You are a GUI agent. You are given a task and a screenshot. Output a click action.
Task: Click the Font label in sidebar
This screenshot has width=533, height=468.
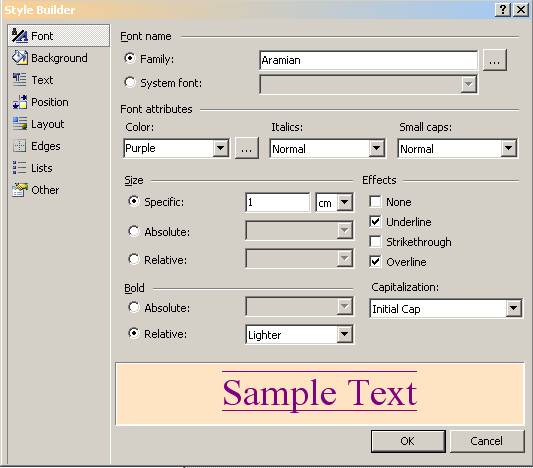[x=42, y=36]
